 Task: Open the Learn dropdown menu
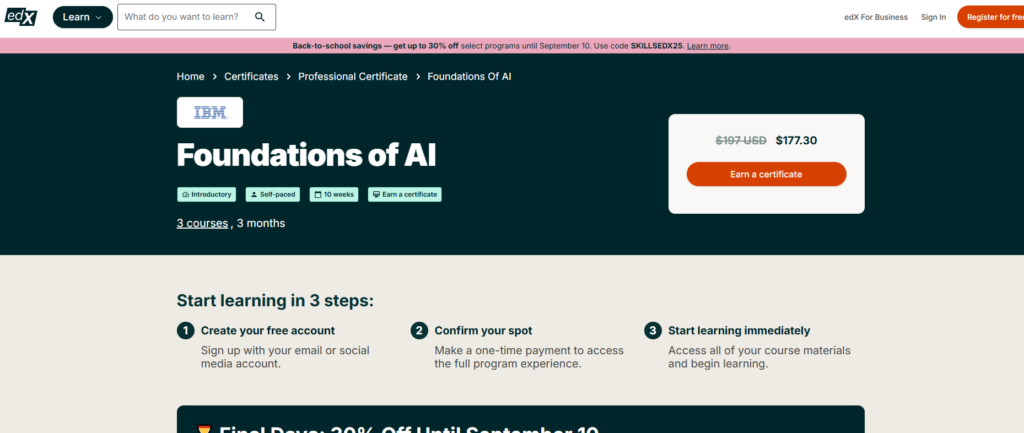tap(82, 17)
